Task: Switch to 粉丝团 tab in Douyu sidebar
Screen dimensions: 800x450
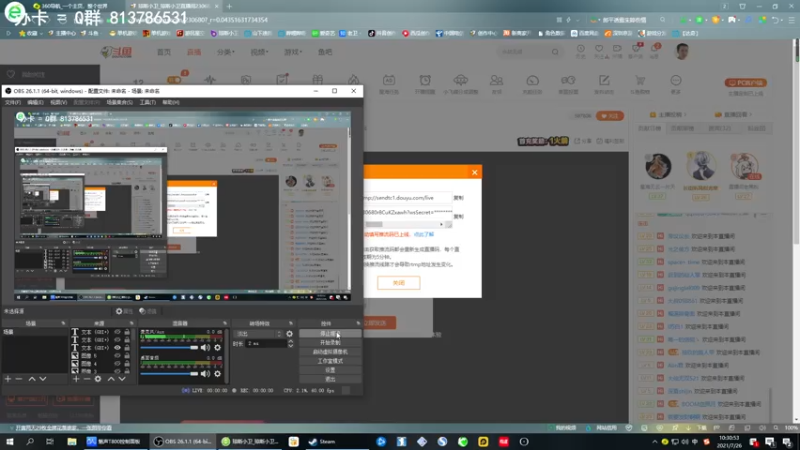Action: (x=756, y=129)
